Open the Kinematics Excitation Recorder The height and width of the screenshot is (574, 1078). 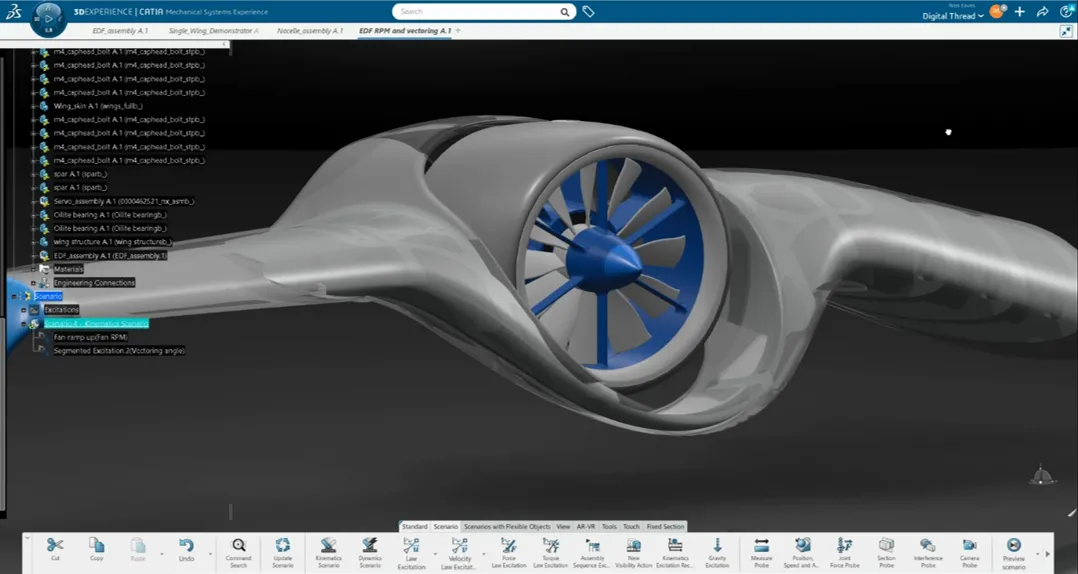coord(675,553)
